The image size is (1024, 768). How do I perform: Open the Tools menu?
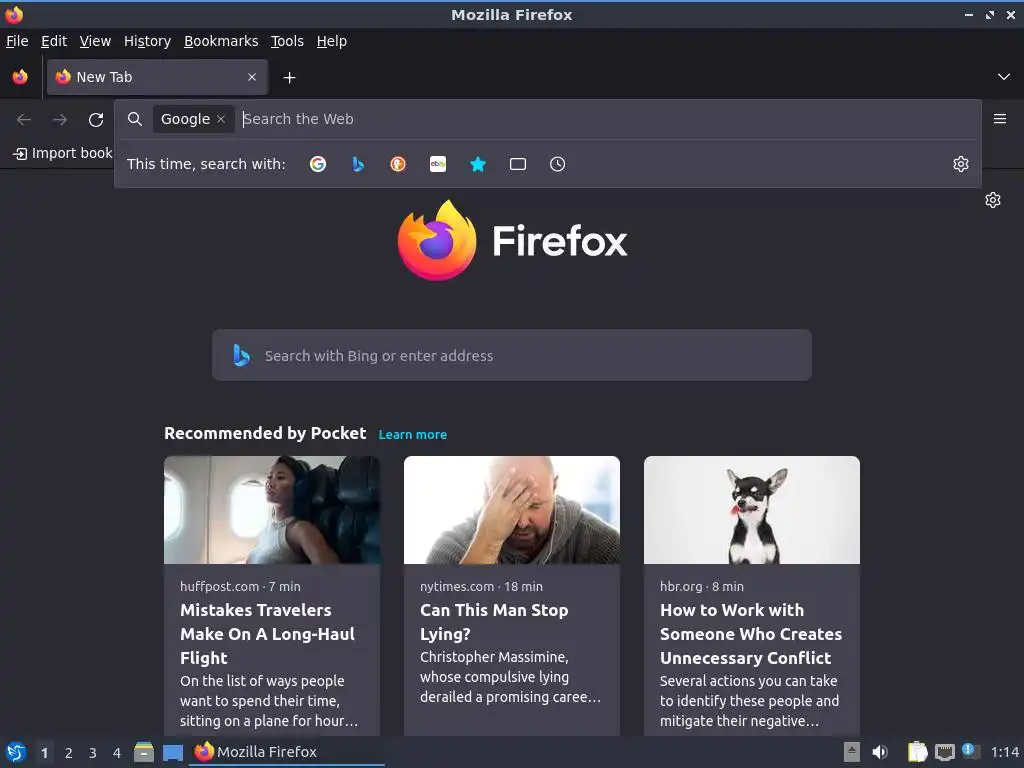(287, 41)
